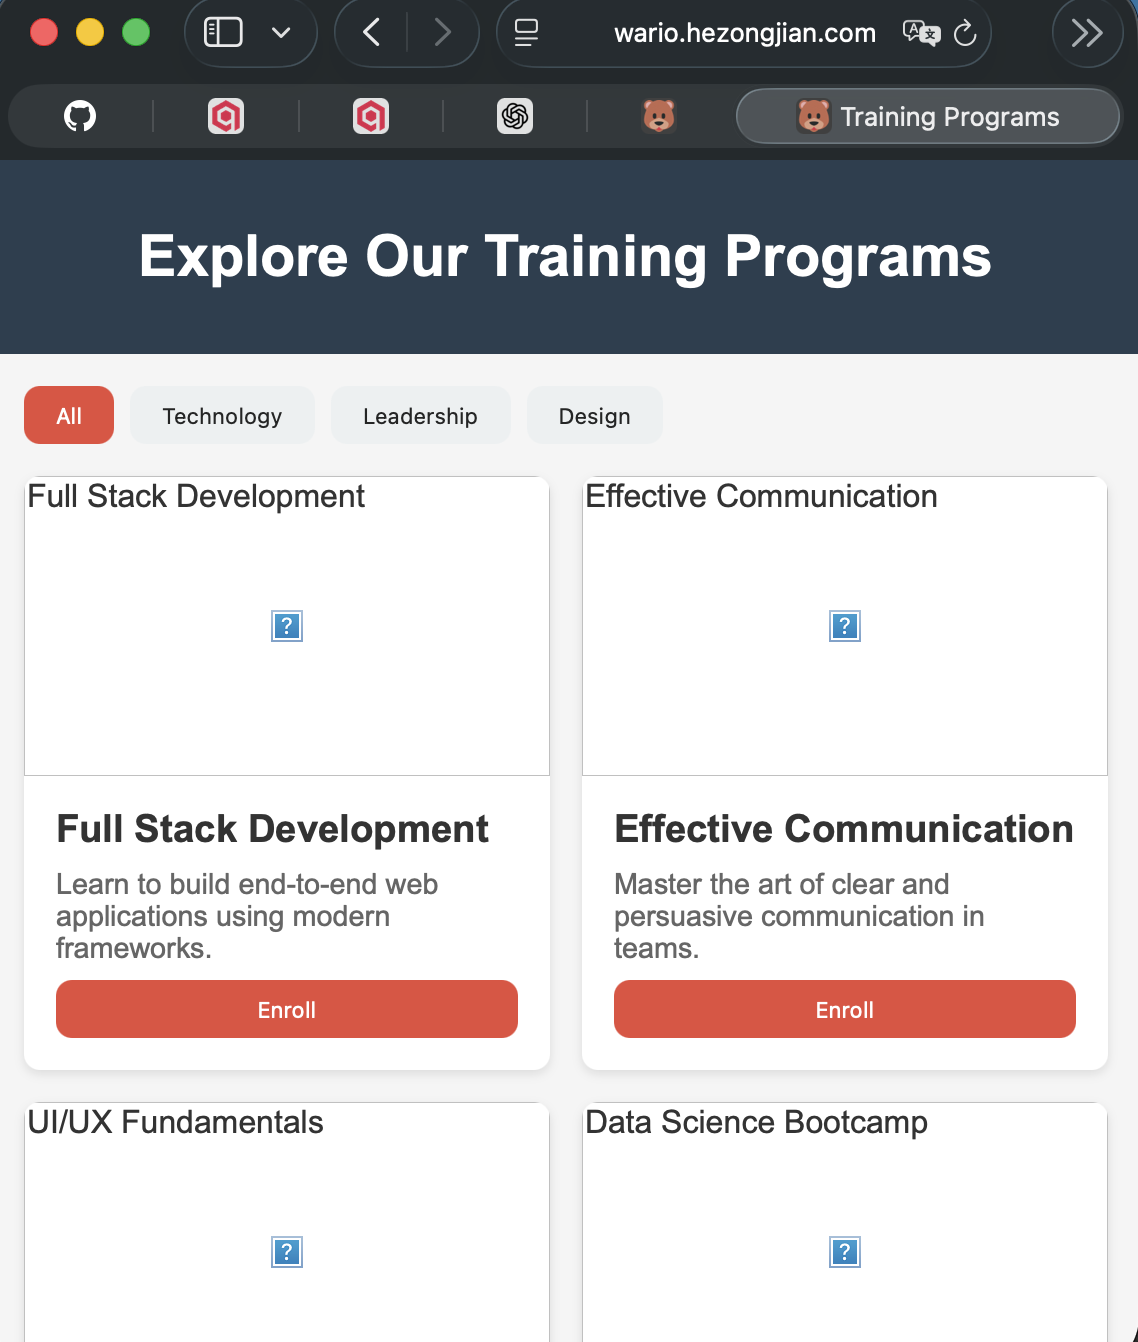This screenshot has width=1138, height=1342.
Task: Show the toolbar overflow items
Action: point(1087,33)
